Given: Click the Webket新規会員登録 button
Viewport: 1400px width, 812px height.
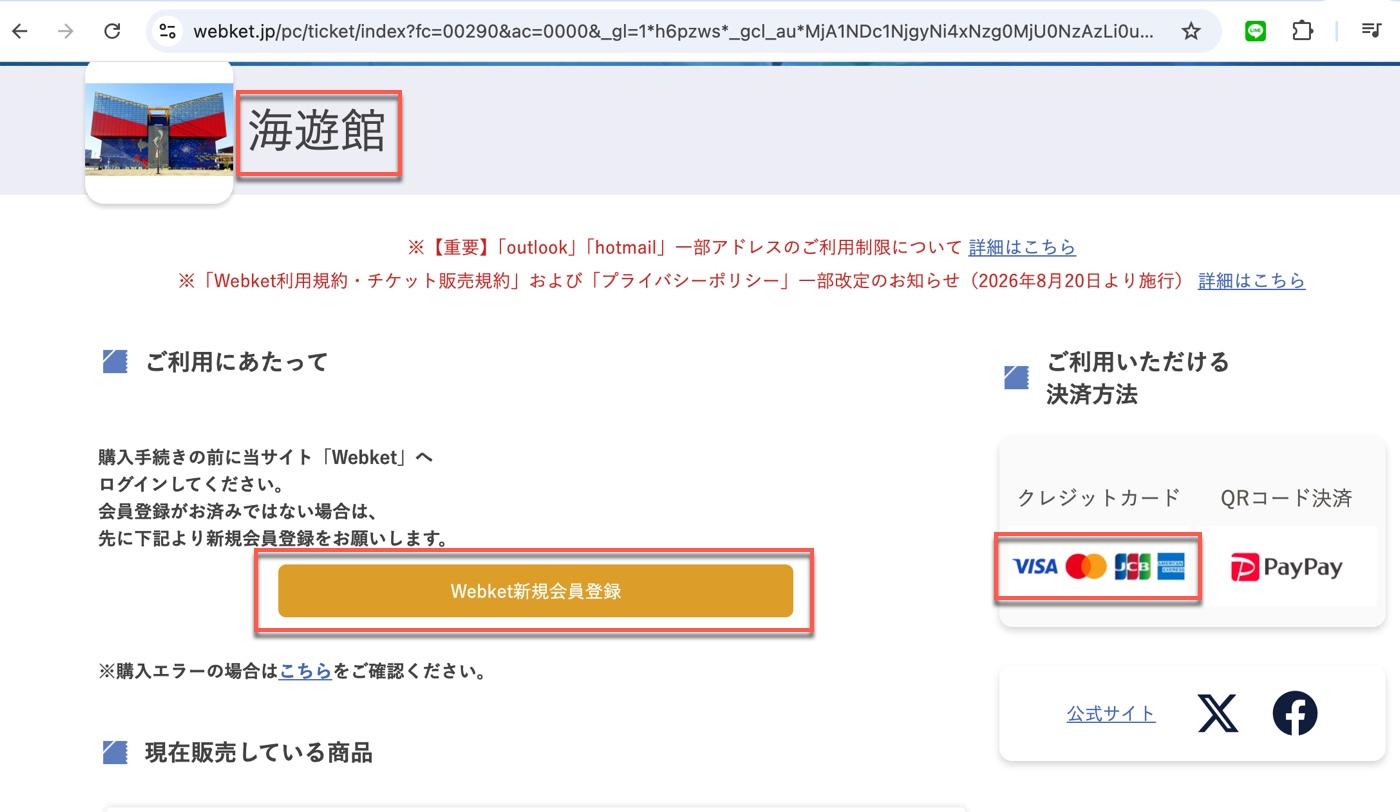Looking at the screenshot, I should [535, 591].
